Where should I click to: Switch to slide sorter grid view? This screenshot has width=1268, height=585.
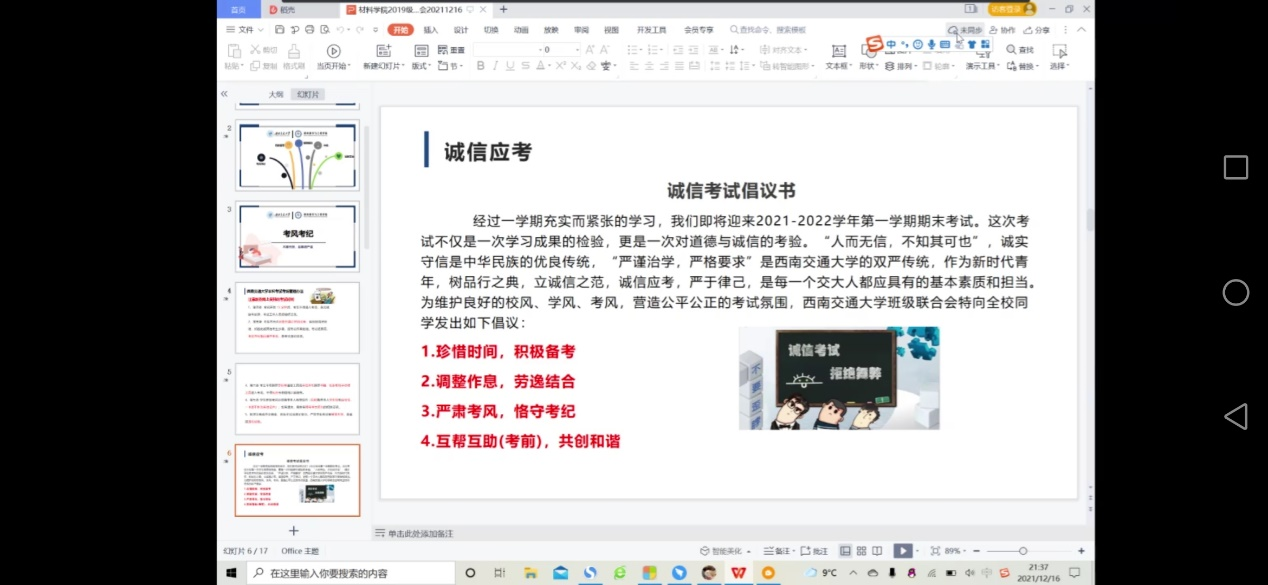click(861, 551)
